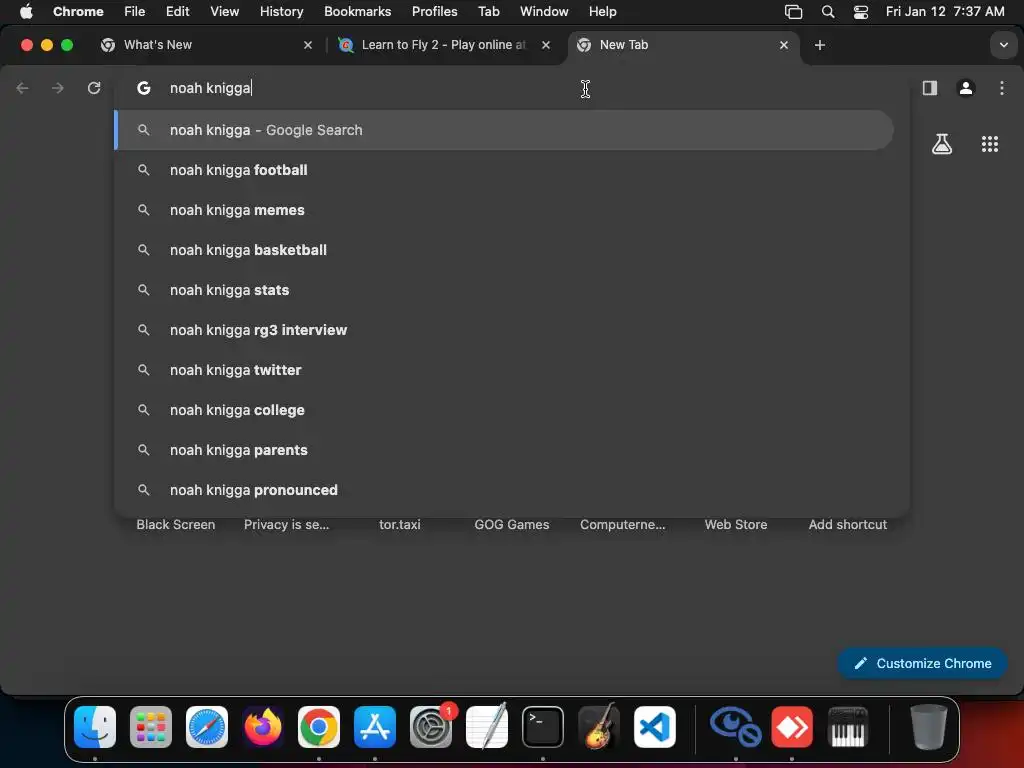
Task: Open Trash from the Dock
Action: click(x=928, y=727)
